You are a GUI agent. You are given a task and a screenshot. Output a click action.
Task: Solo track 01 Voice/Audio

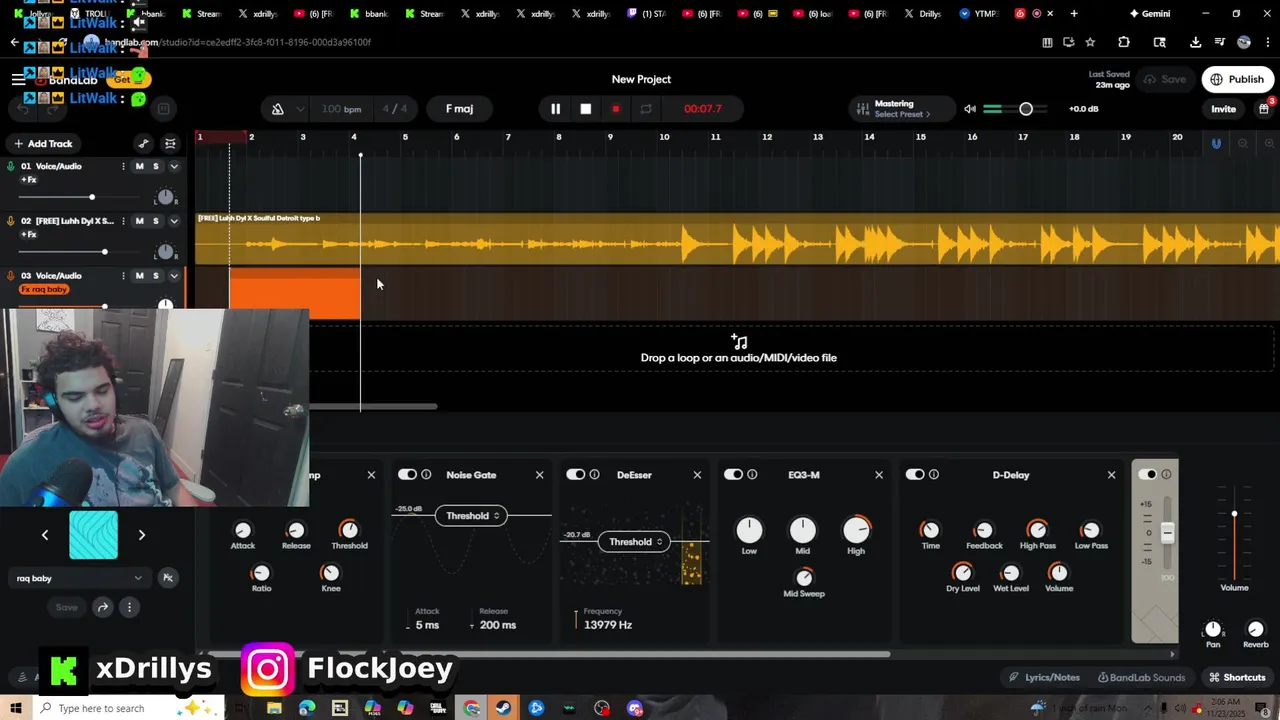[155, 167]
